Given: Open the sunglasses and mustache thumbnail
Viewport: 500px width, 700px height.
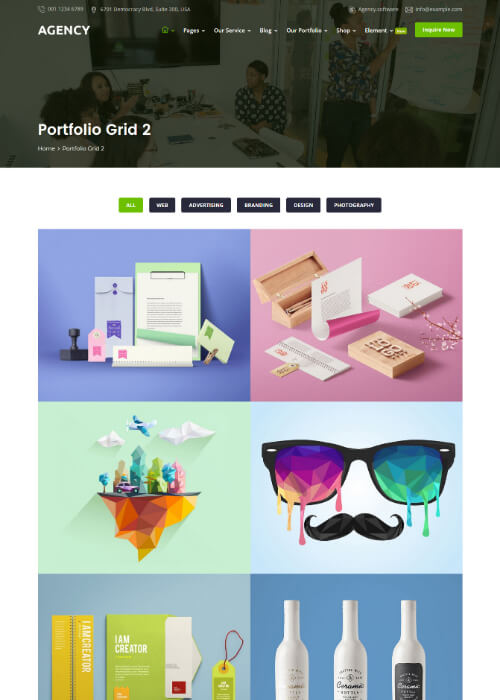Looking at the screenshot, I should (x=356, y=488).
